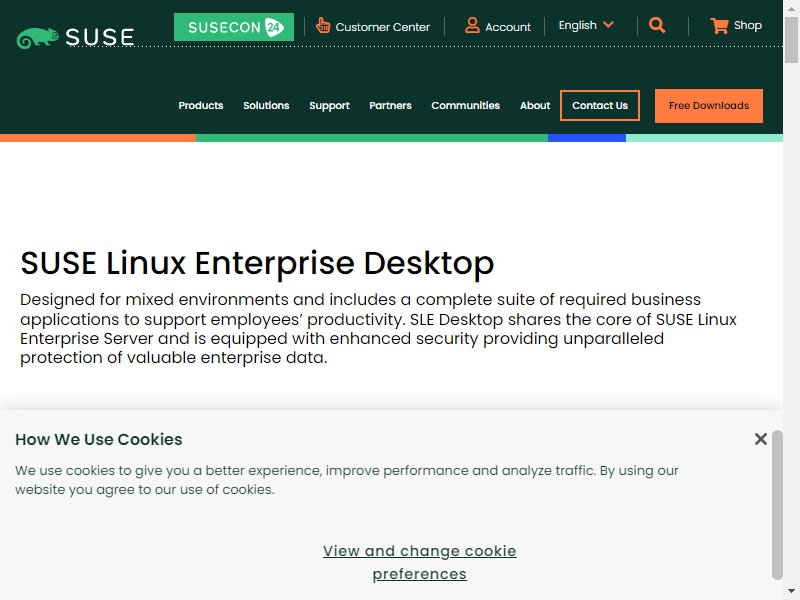Screen dimensions: 800x600
Task: Click the orange search magnifier icon
Action: click(x=657, y=25)
